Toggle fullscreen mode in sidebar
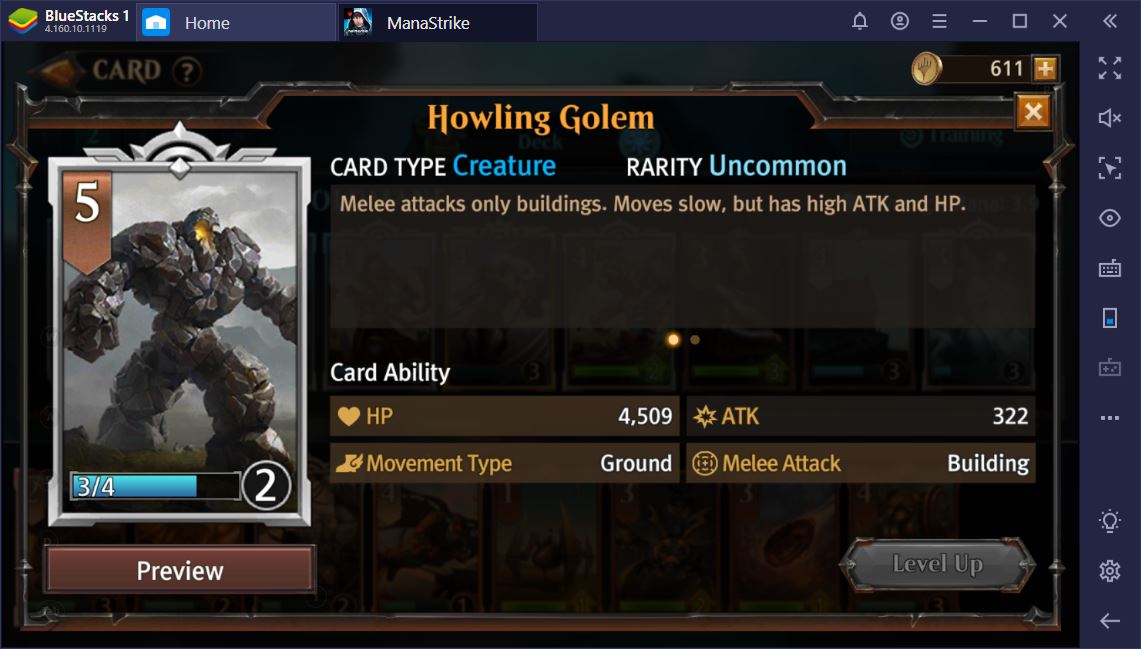Screen dimensions: 1141x649 point(1109,68)
